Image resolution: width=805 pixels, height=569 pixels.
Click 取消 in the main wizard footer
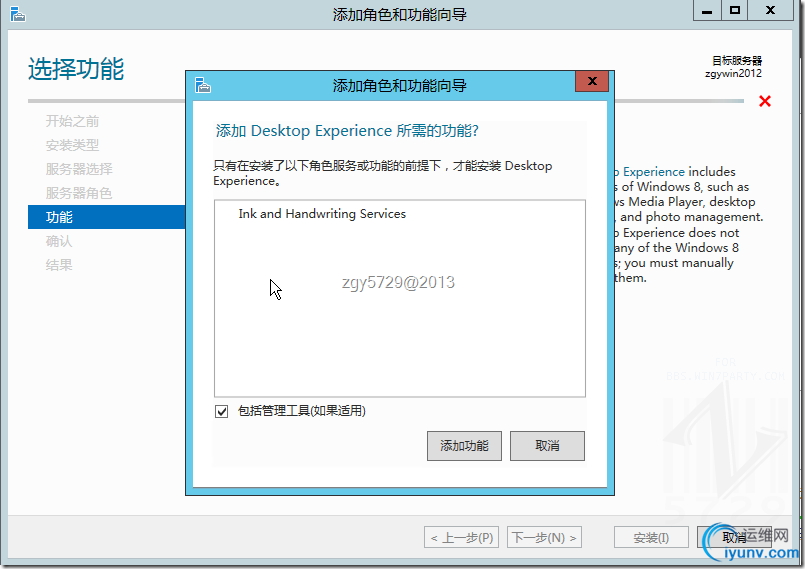point(734,538)
